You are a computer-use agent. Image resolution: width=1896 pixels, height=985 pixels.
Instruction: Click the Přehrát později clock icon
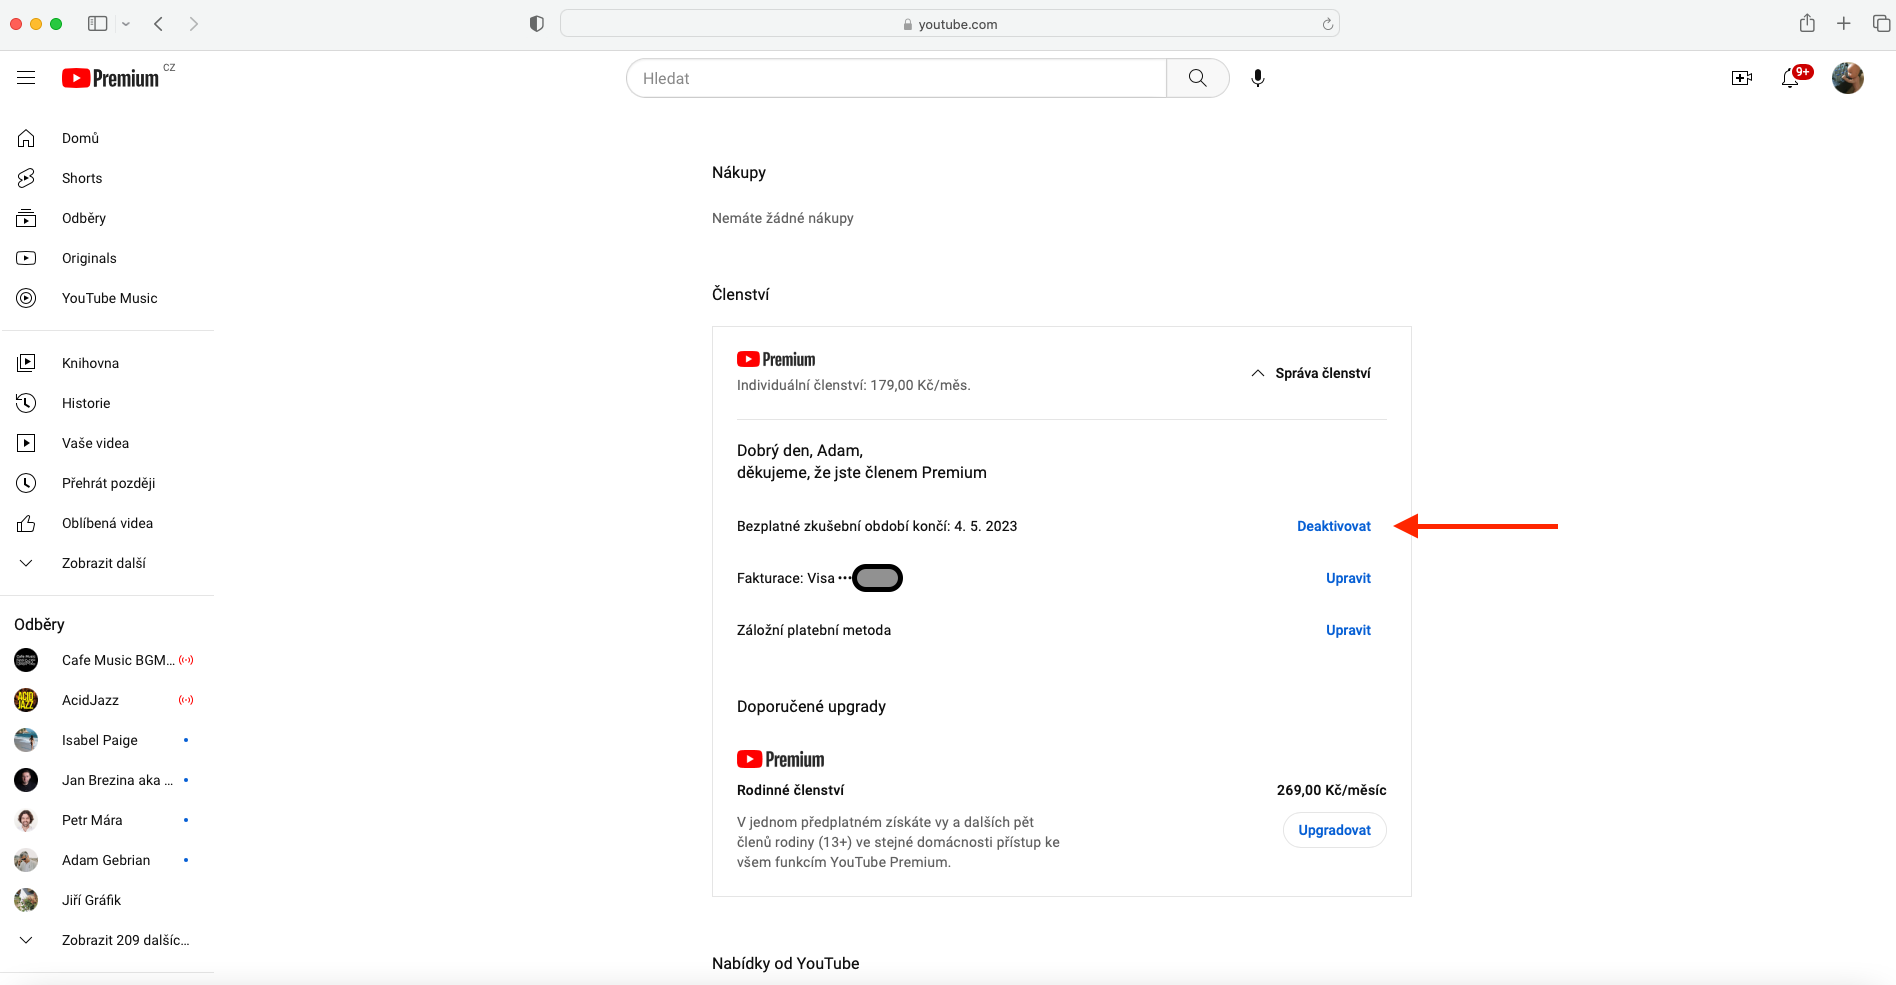point(26,483)
